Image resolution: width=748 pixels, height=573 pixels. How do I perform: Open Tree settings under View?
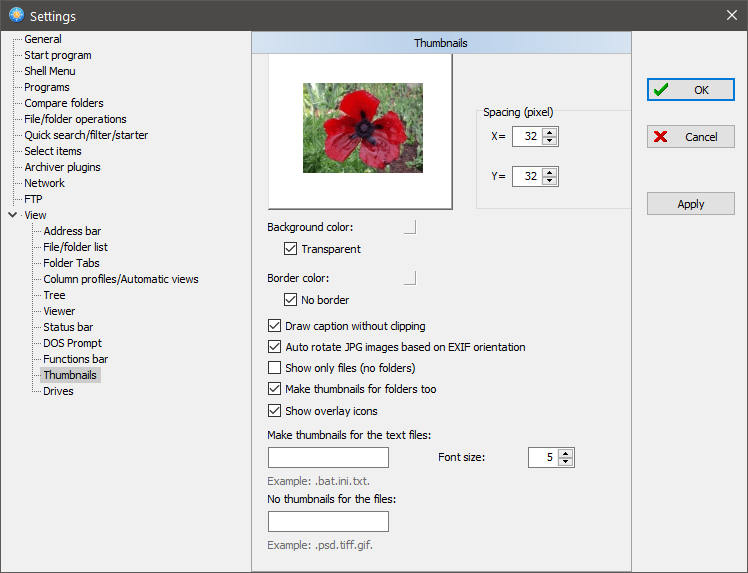pos(54,295)
